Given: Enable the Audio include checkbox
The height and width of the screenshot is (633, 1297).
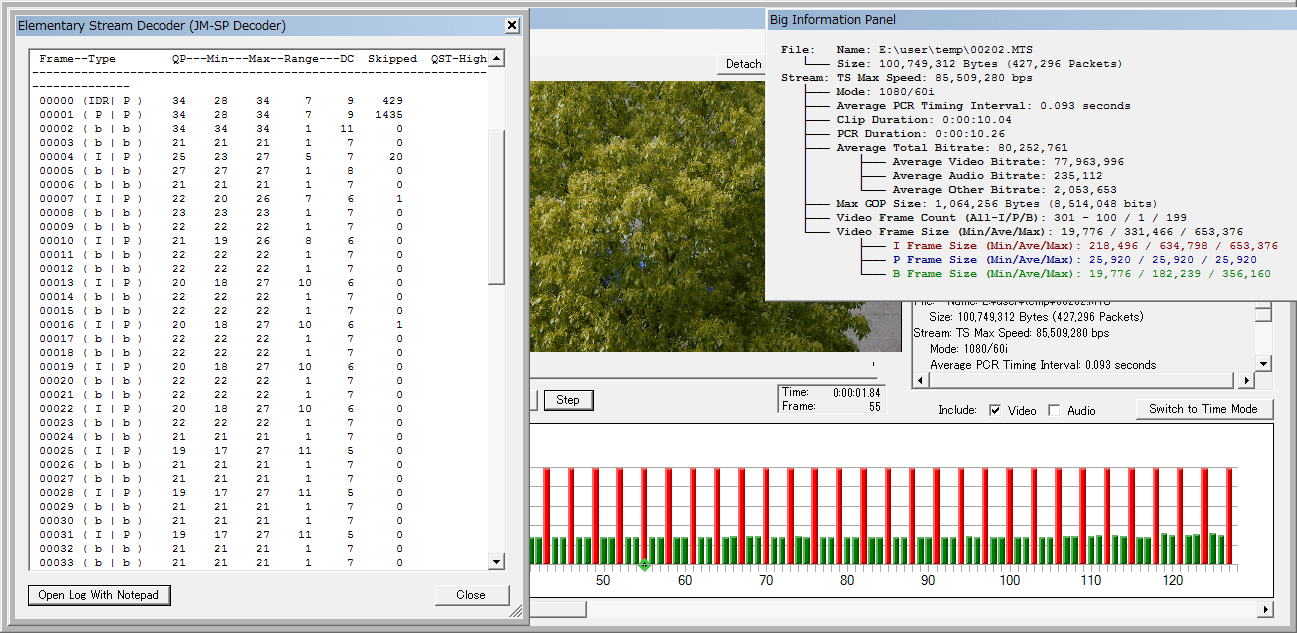Looking at the screenshot, I should tap(1054, 410).
